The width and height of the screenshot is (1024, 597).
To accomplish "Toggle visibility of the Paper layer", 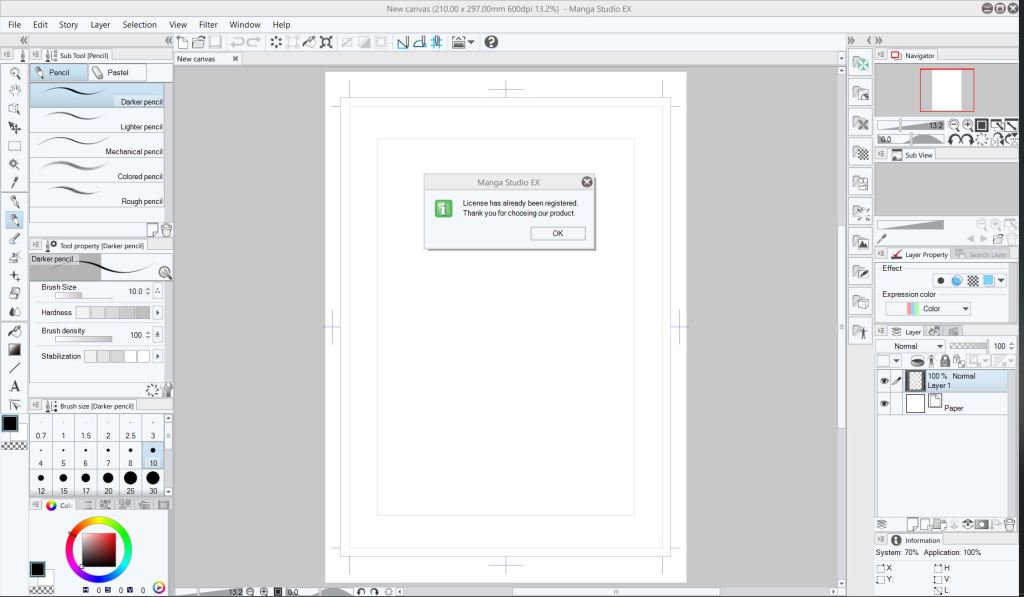I will 884,404.
